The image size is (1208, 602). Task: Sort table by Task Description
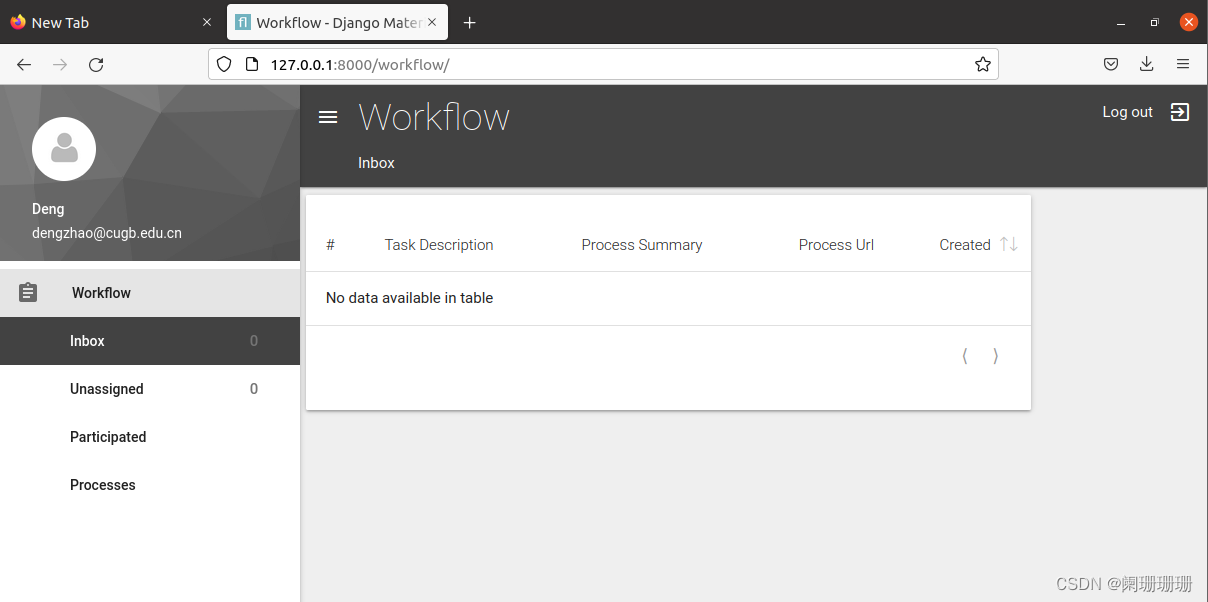point(438,244)
